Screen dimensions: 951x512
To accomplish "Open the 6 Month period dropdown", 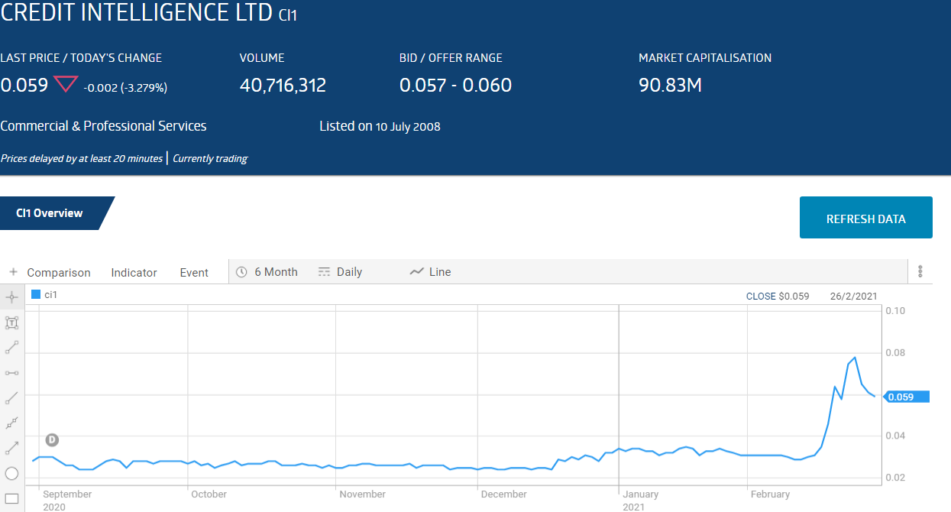I will [276, 272].
